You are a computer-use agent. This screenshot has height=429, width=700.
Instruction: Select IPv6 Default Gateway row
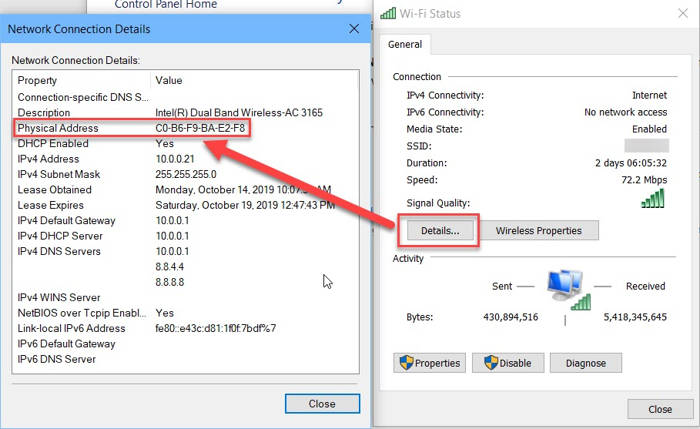(x=185, y=344)
